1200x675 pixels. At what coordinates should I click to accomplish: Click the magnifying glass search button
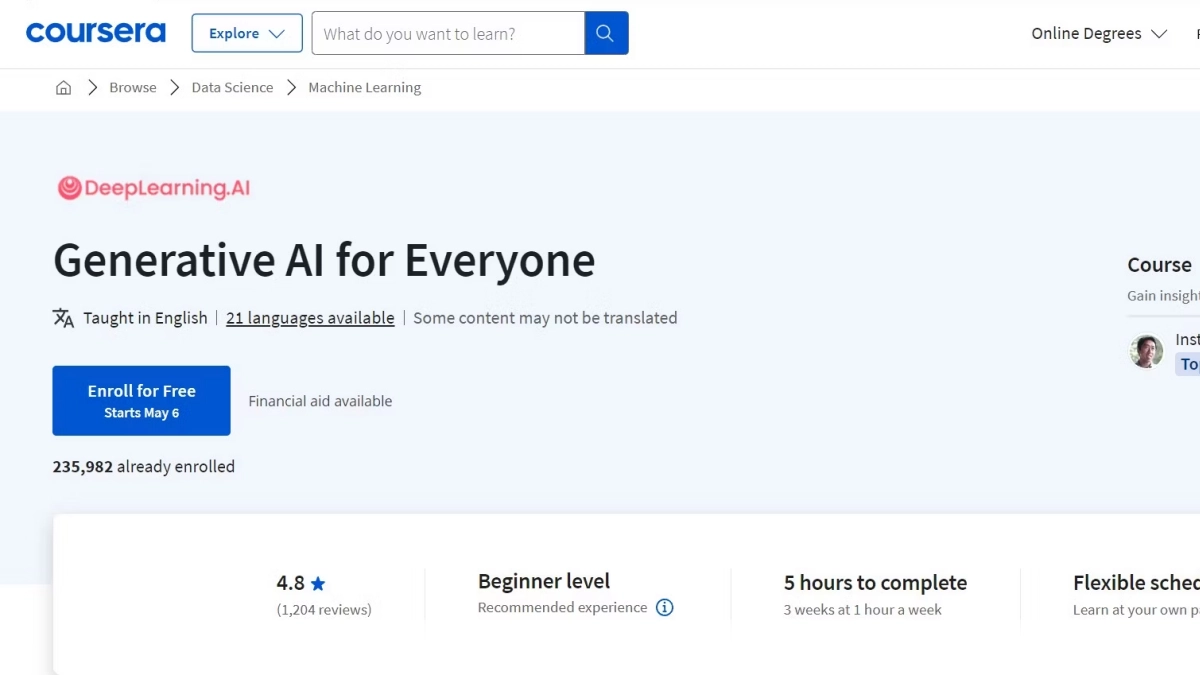(x=605, y=33)
